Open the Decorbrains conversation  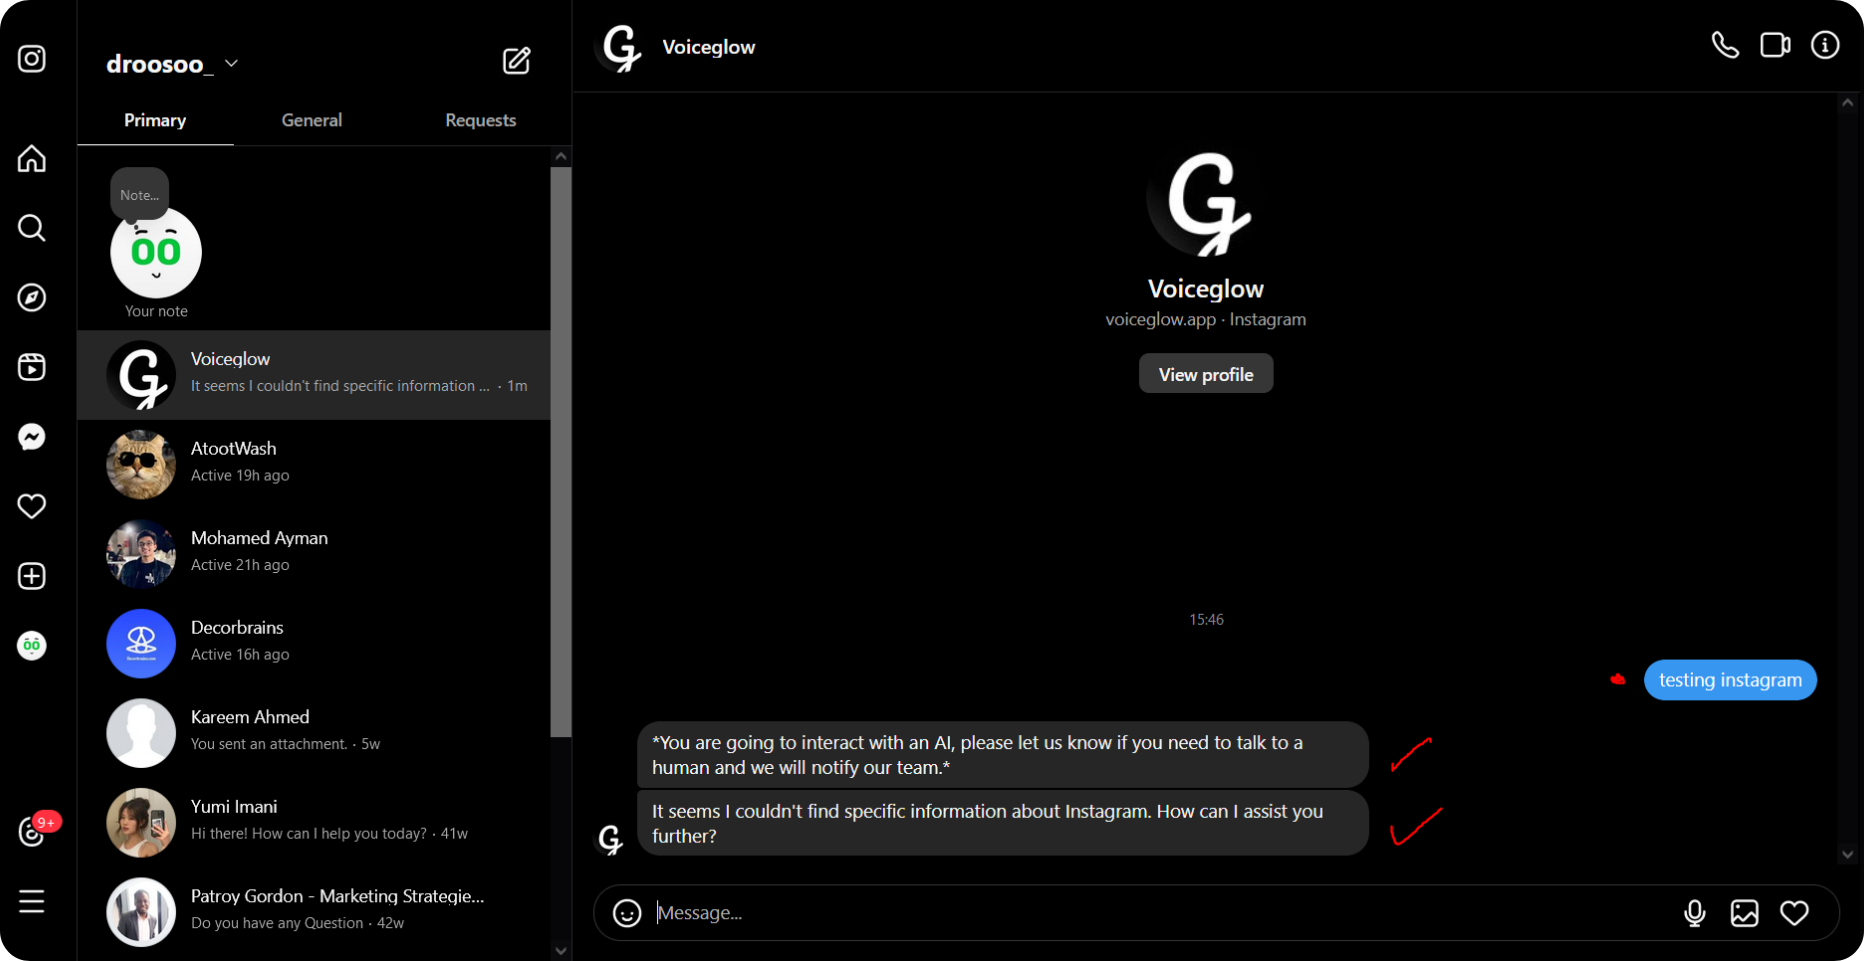click(314, 643)
